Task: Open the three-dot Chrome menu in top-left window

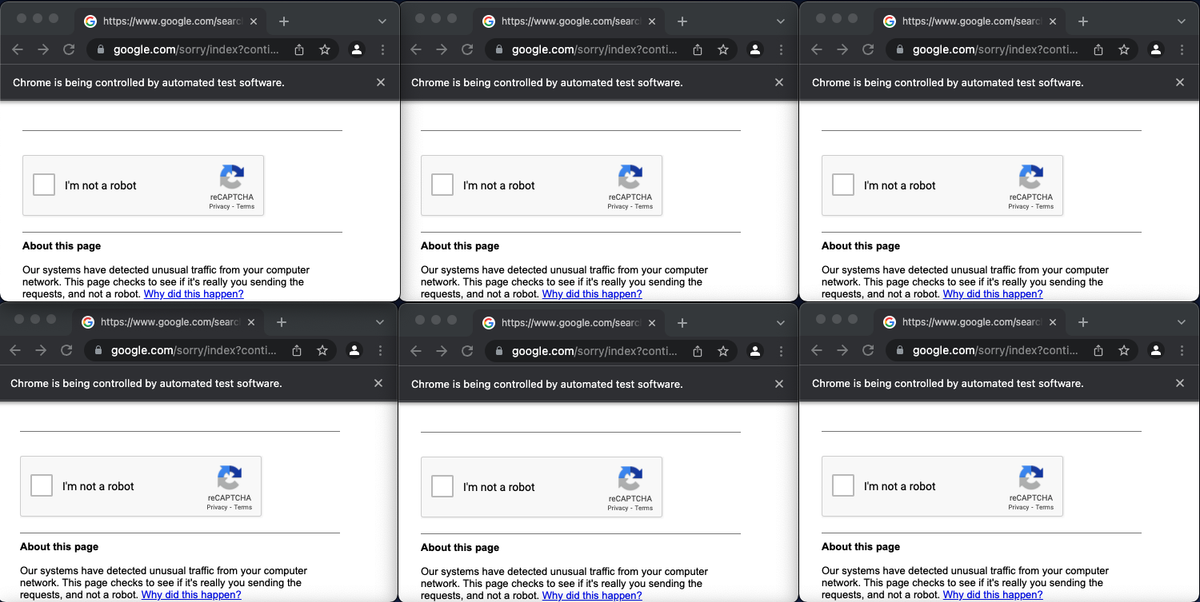Action: click(383, 49)
